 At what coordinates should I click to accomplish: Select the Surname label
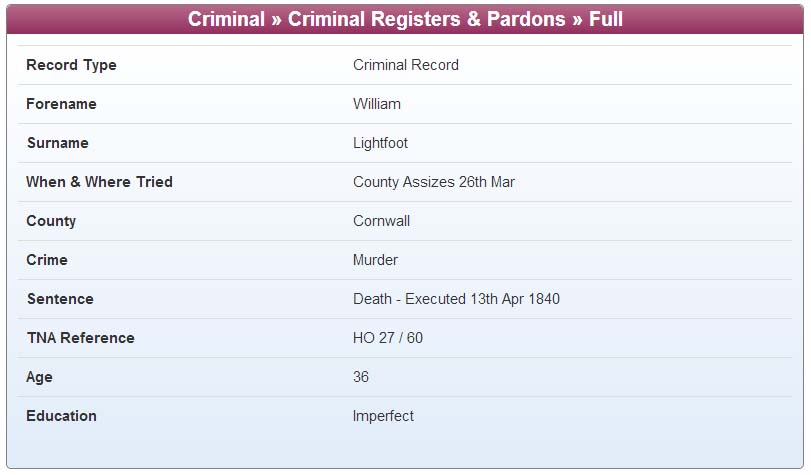58,143
